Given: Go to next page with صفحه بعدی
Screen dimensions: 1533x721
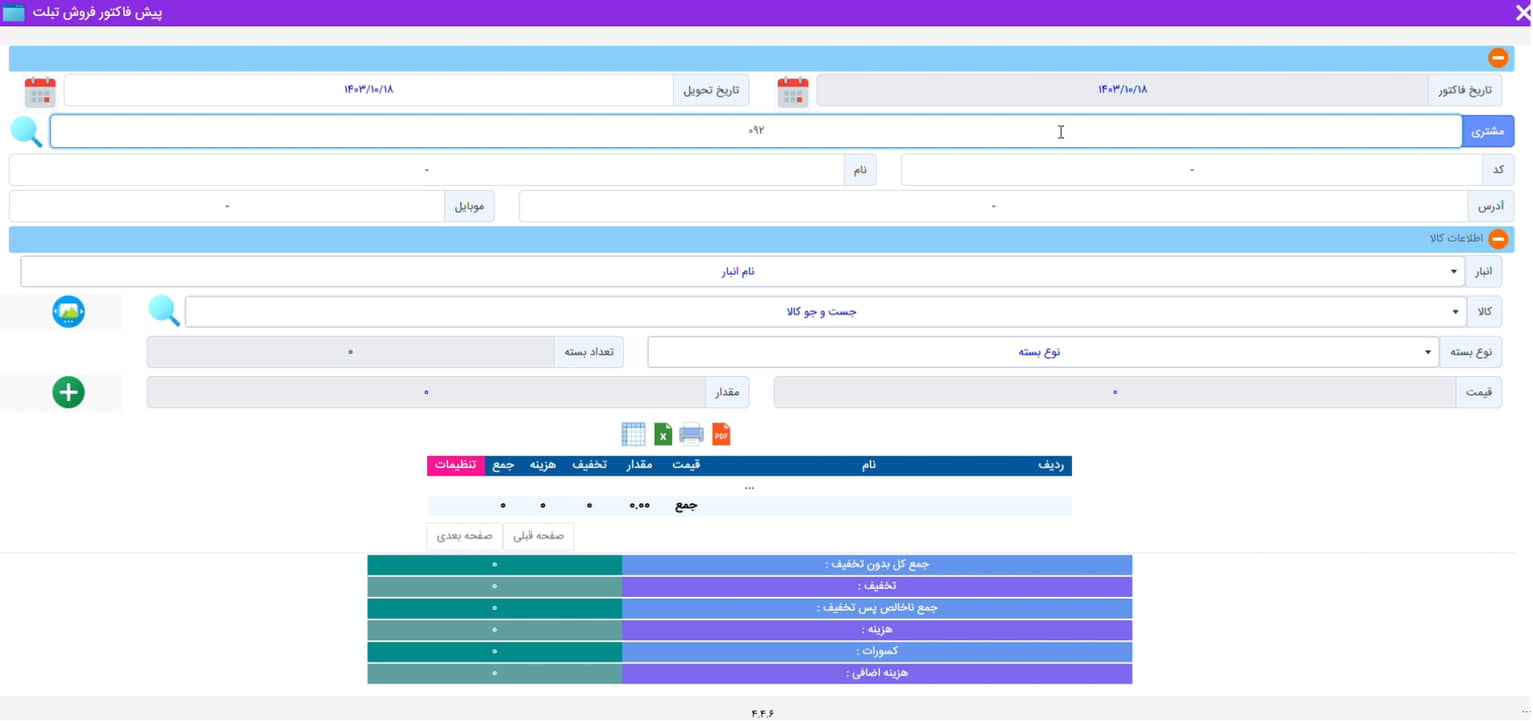Looking at the screenshot, I should pyautogui.click(x=464, y=536).
